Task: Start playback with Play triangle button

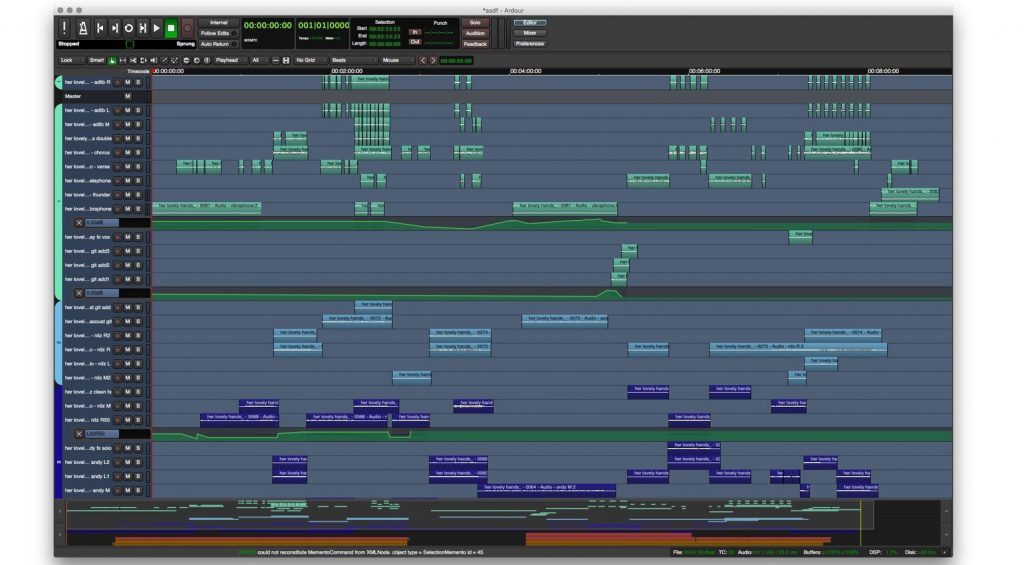Action: (x=157, y=28)
